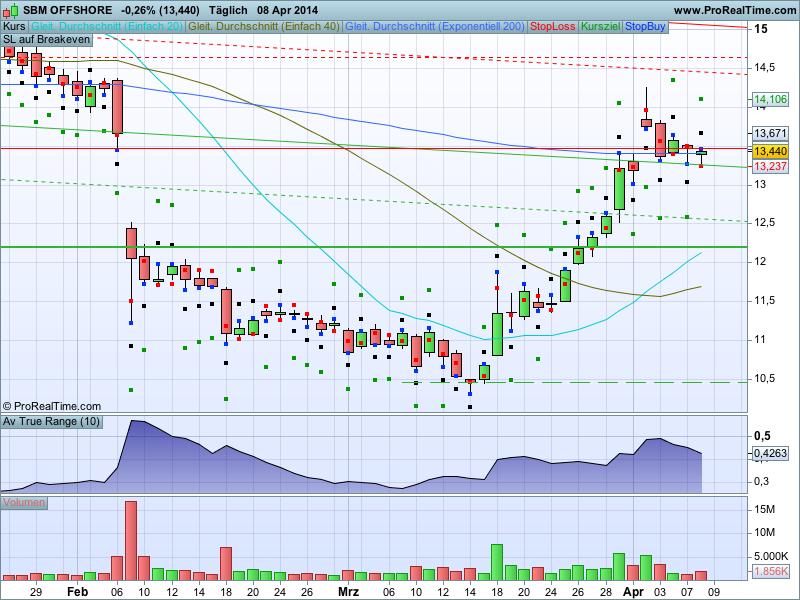Click the 15M label on the volume axis

[764, 509]
